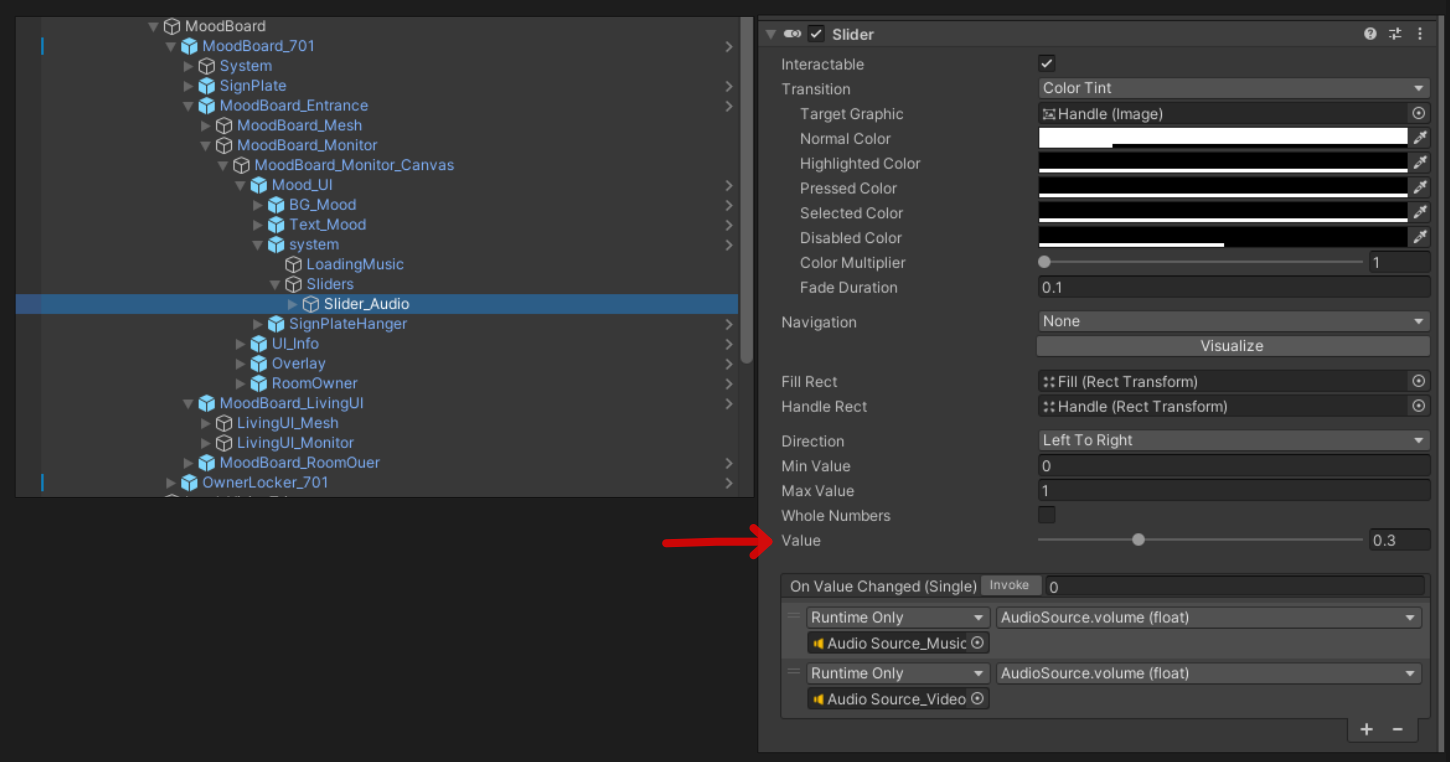Click the prefab open arrow for SignPlate
This screenshot has width=1450, height=762.
coord(729,86)
